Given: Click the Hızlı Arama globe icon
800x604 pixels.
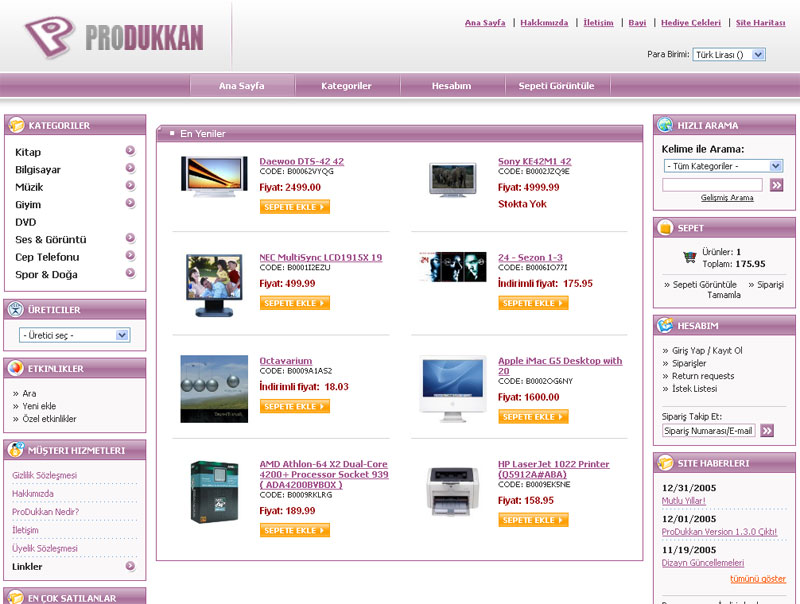Looking at the screenshot, I should point(665,124).
